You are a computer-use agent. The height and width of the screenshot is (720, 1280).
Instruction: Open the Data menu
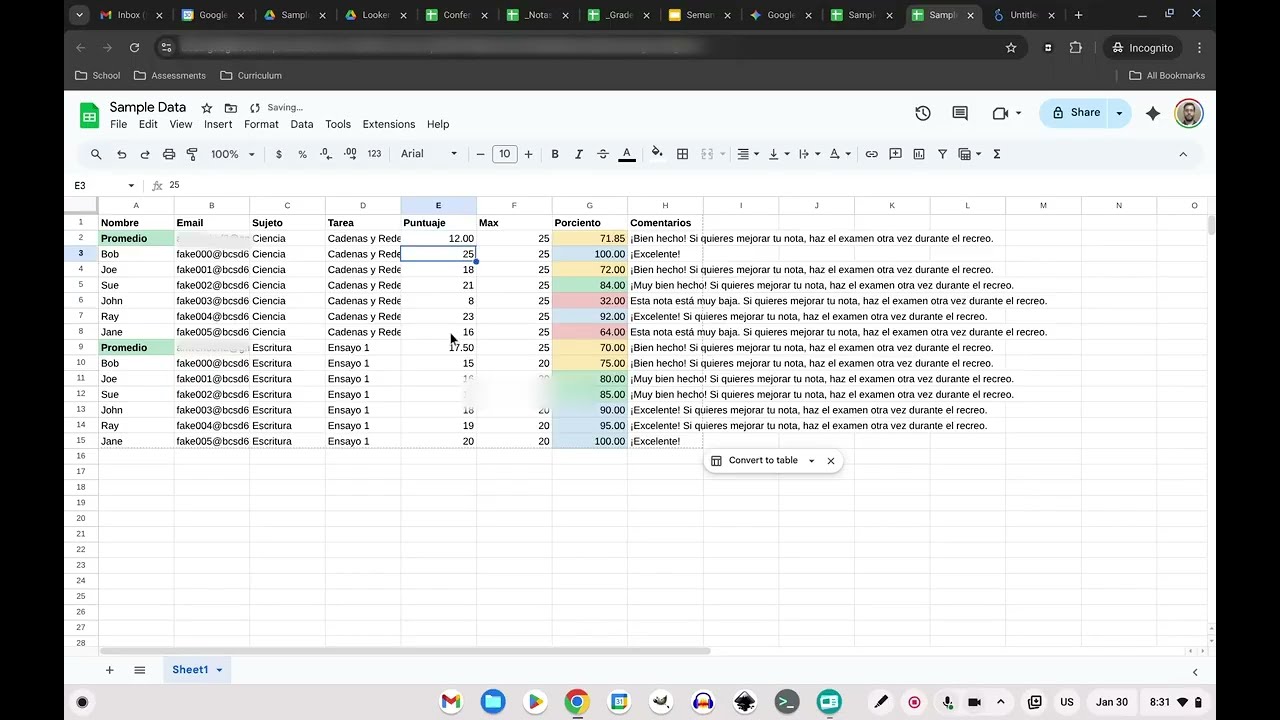(x=302, y=125)
